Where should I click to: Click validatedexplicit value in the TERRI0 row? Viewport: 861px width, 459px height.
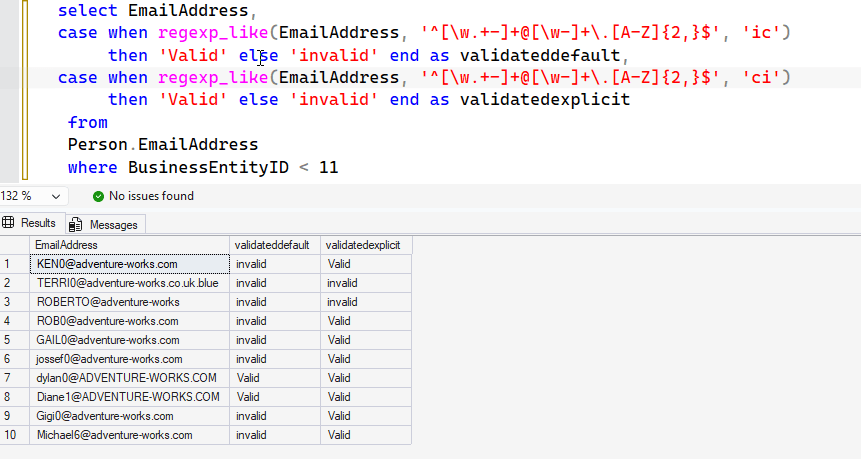point(366,283)
